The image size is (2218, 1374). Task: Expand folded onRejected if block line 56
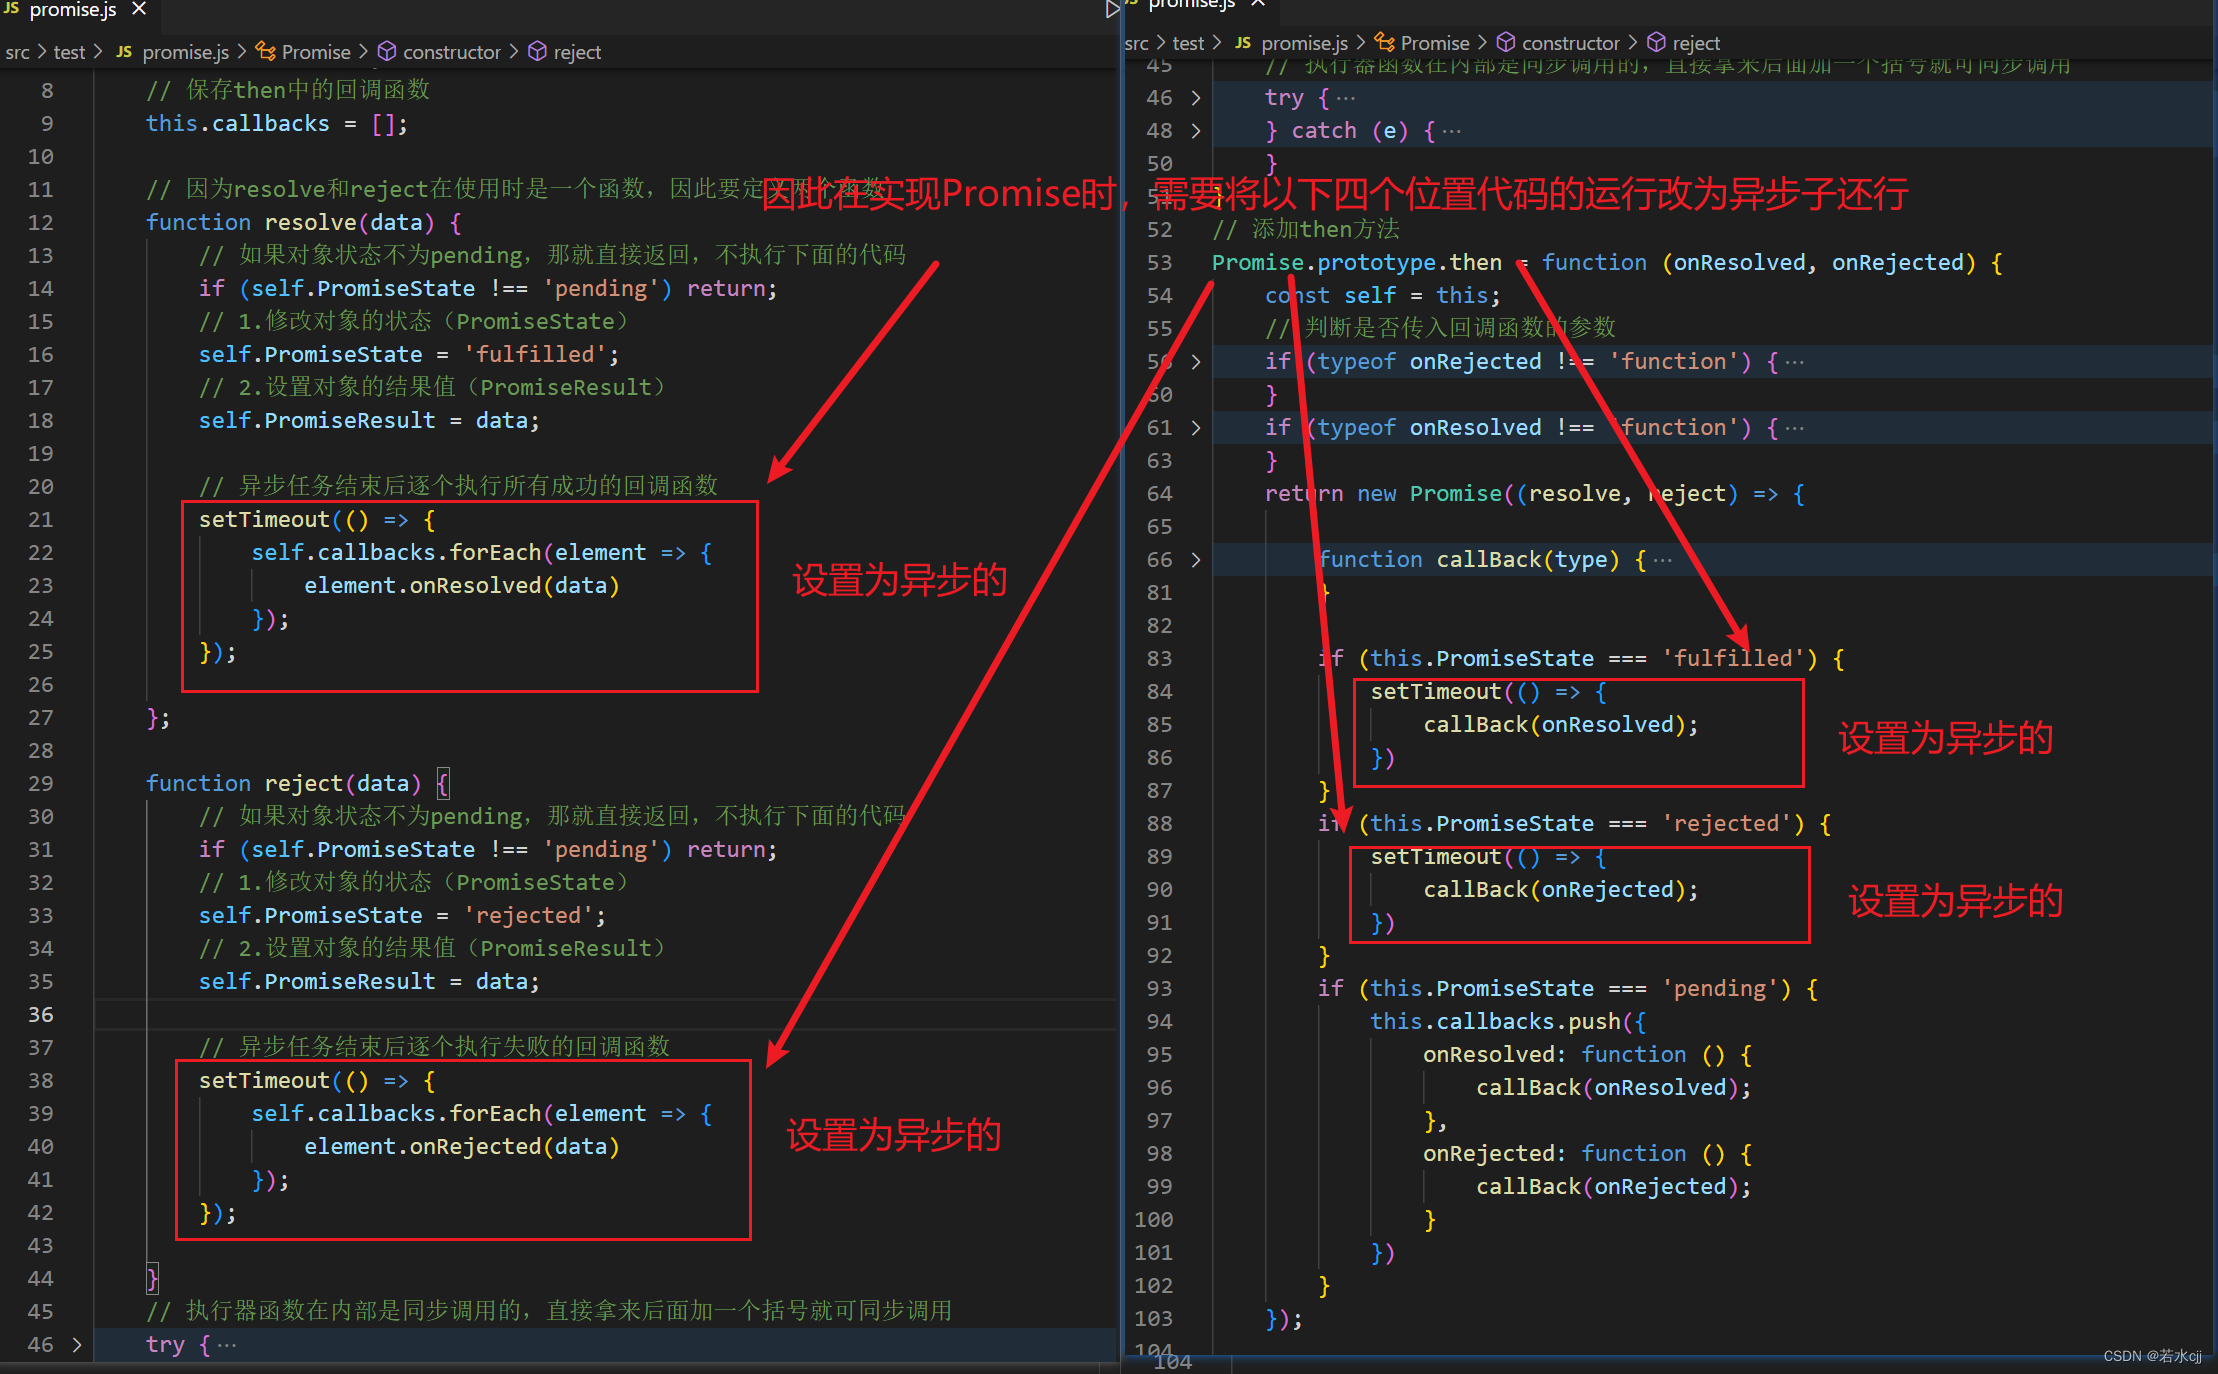(x=1196, y=361)
